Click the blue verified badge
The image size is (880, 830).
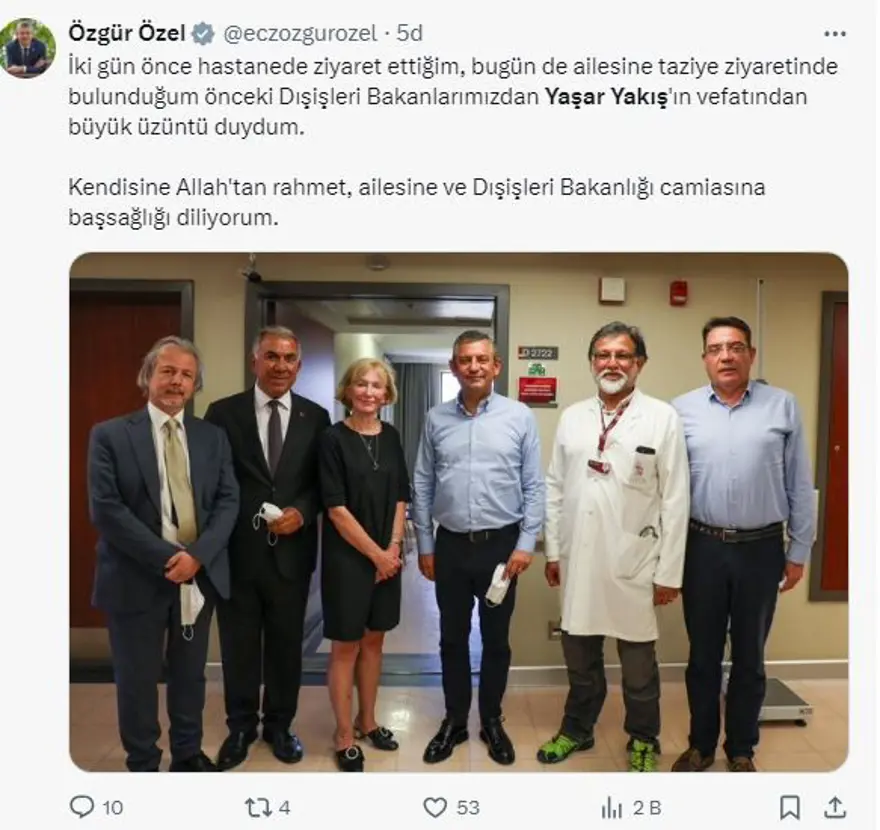pos(203,34)
